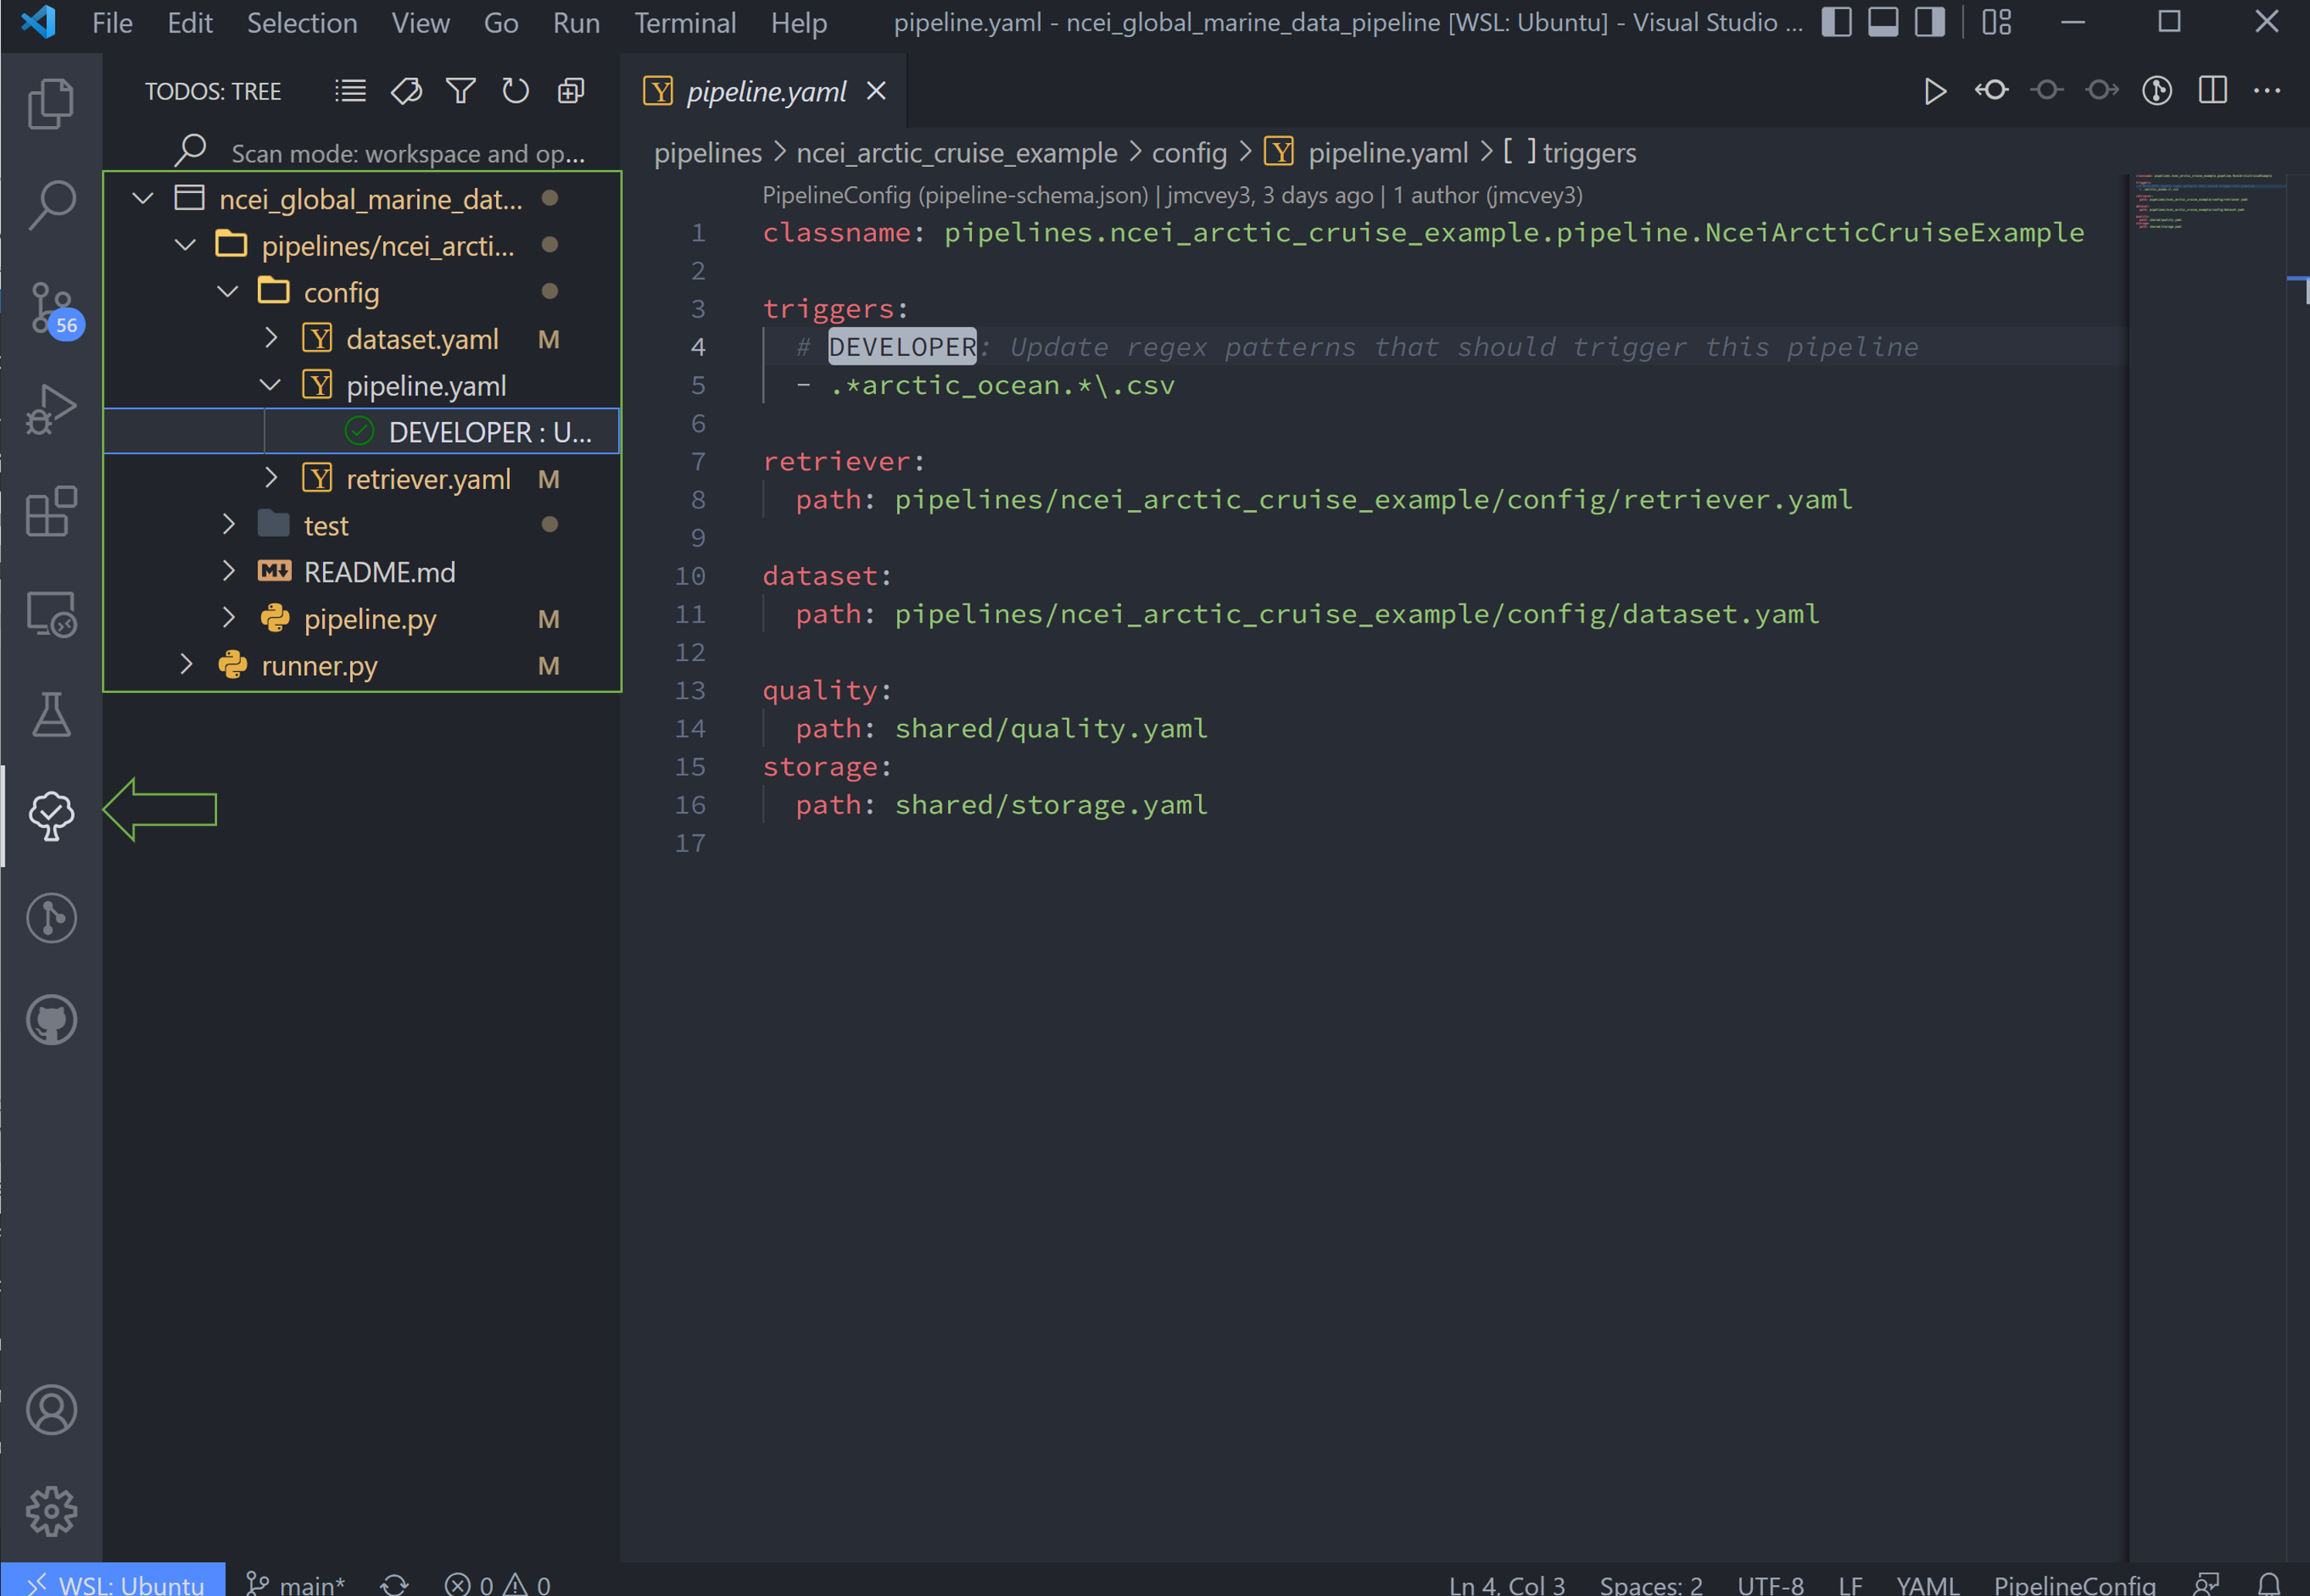The width and height of the screenshot is (2310, 1596).
Task: Open the File menu
Action: (x=112, y=23)
